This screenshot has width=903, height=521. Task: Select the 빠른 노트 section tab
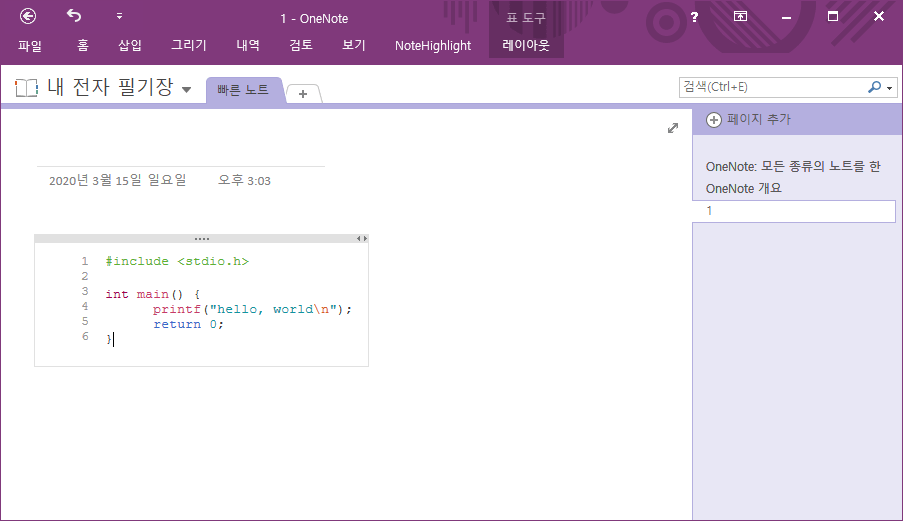pyautogui.click(x=243, y=90)
